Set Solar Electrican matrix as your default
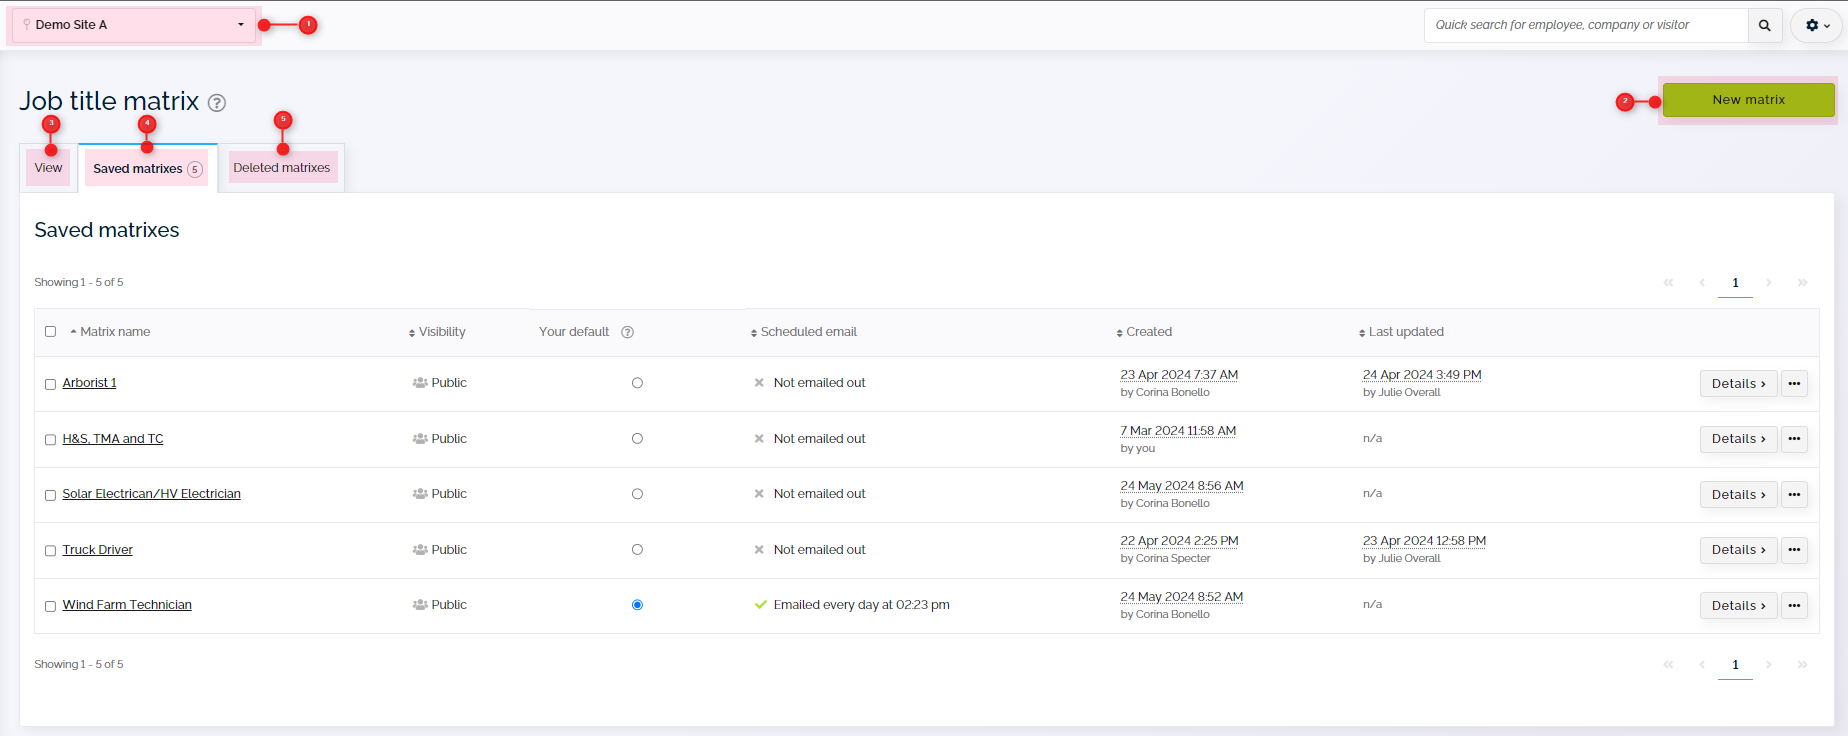The width and height of the screenshot is (1848, 736). [x=637, y=494]
